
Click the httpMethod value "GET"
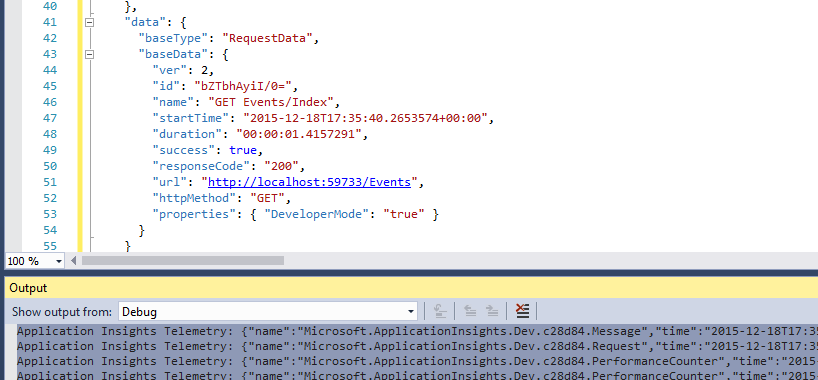(x=267, y=198)
